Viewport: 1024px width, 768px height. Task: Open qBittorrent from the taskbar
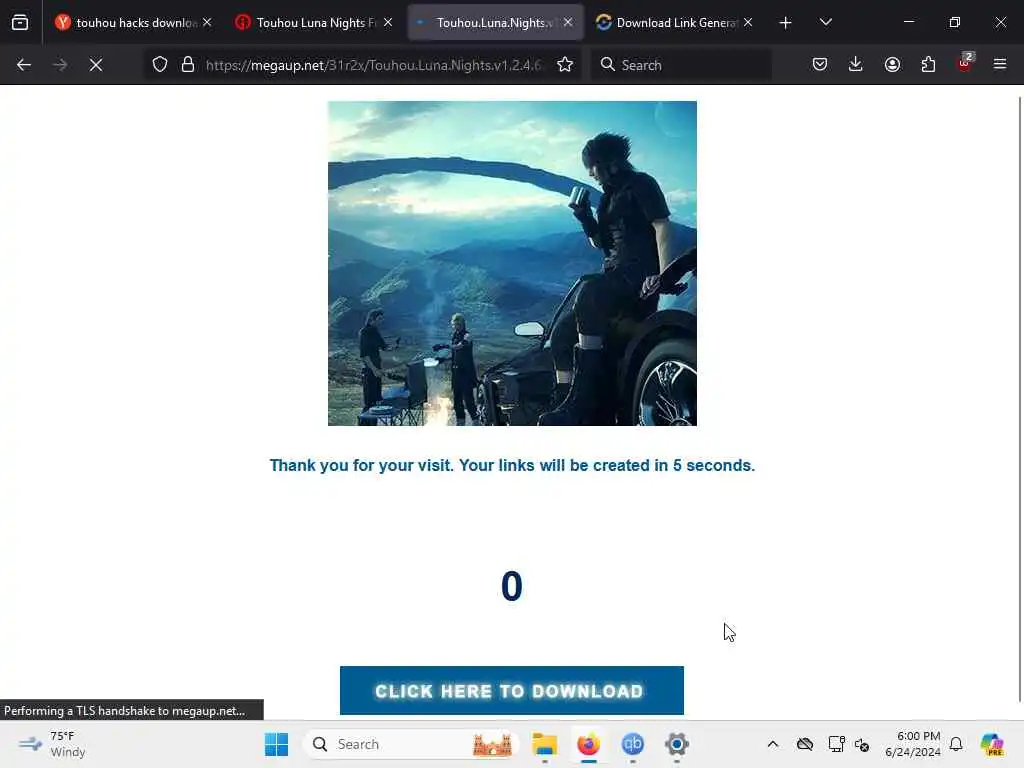point(632,744)
